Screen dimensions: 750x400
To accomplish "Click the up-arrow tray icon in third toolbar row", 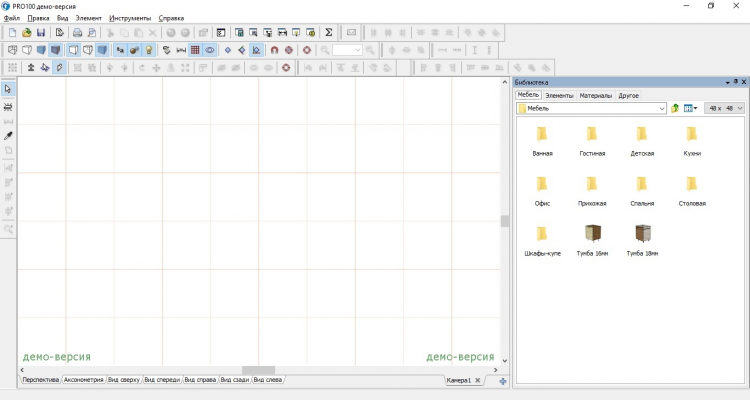I will (x=31, y=67).
